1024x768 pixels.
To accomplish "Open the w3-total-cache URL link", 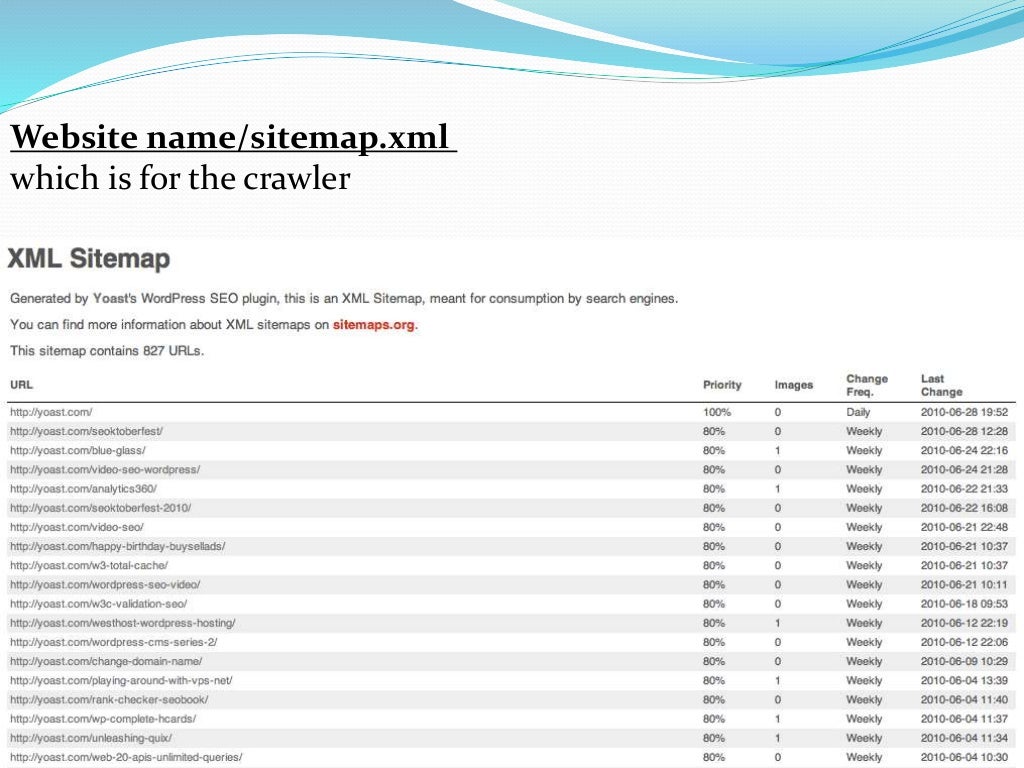I will click(89, 566).
